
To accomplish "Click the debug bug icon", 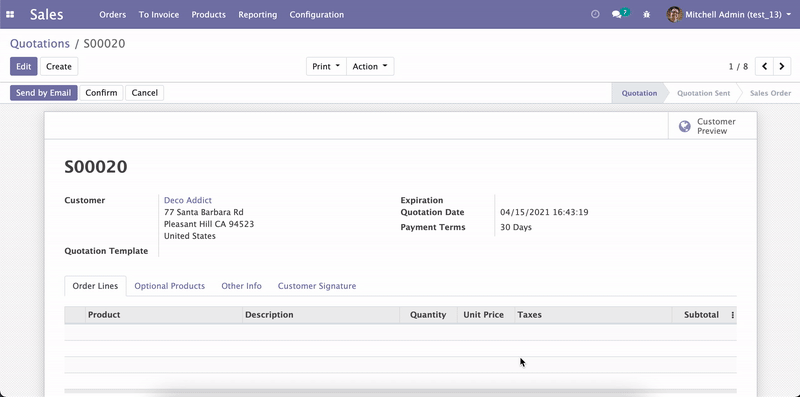I will click(x=647, y=15).
